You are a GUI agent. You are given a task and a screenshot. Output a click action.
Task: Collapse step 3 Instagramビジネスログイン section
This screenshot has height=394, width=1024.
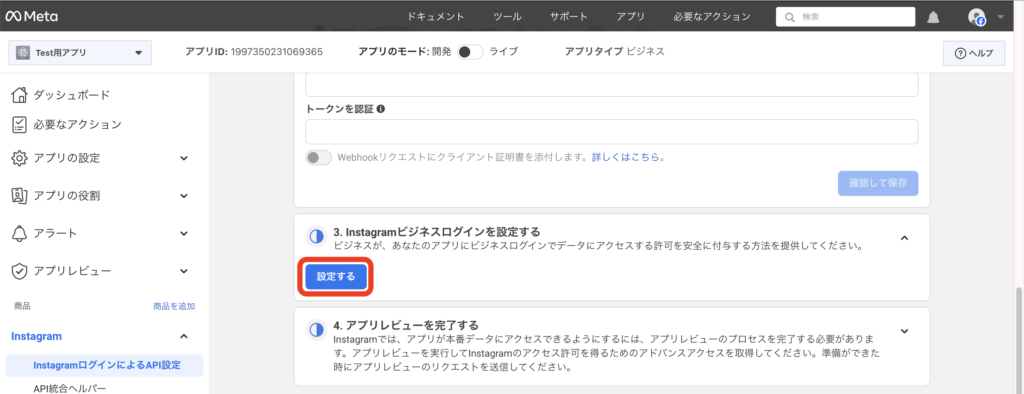coord(904,238)
